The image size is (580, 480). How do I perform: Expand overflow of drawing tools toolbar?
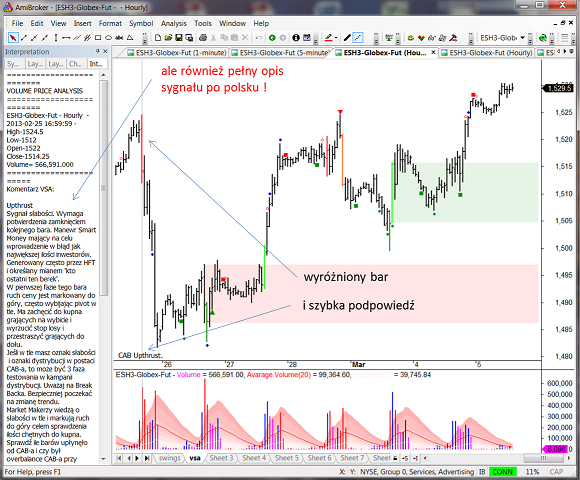click(145, 38)
